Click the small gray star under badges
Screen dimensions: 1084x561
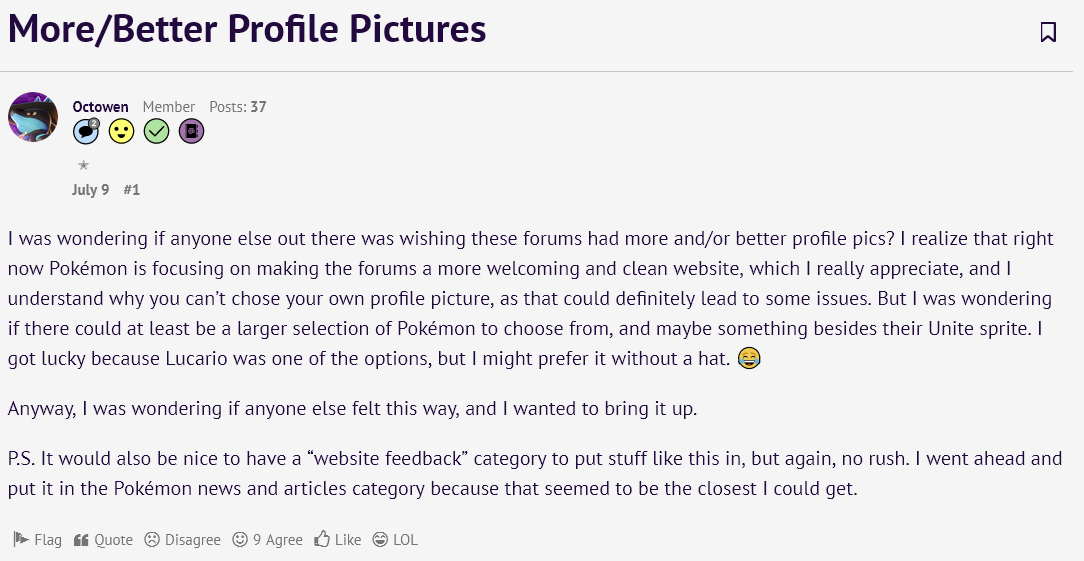[x=83, y=165]
